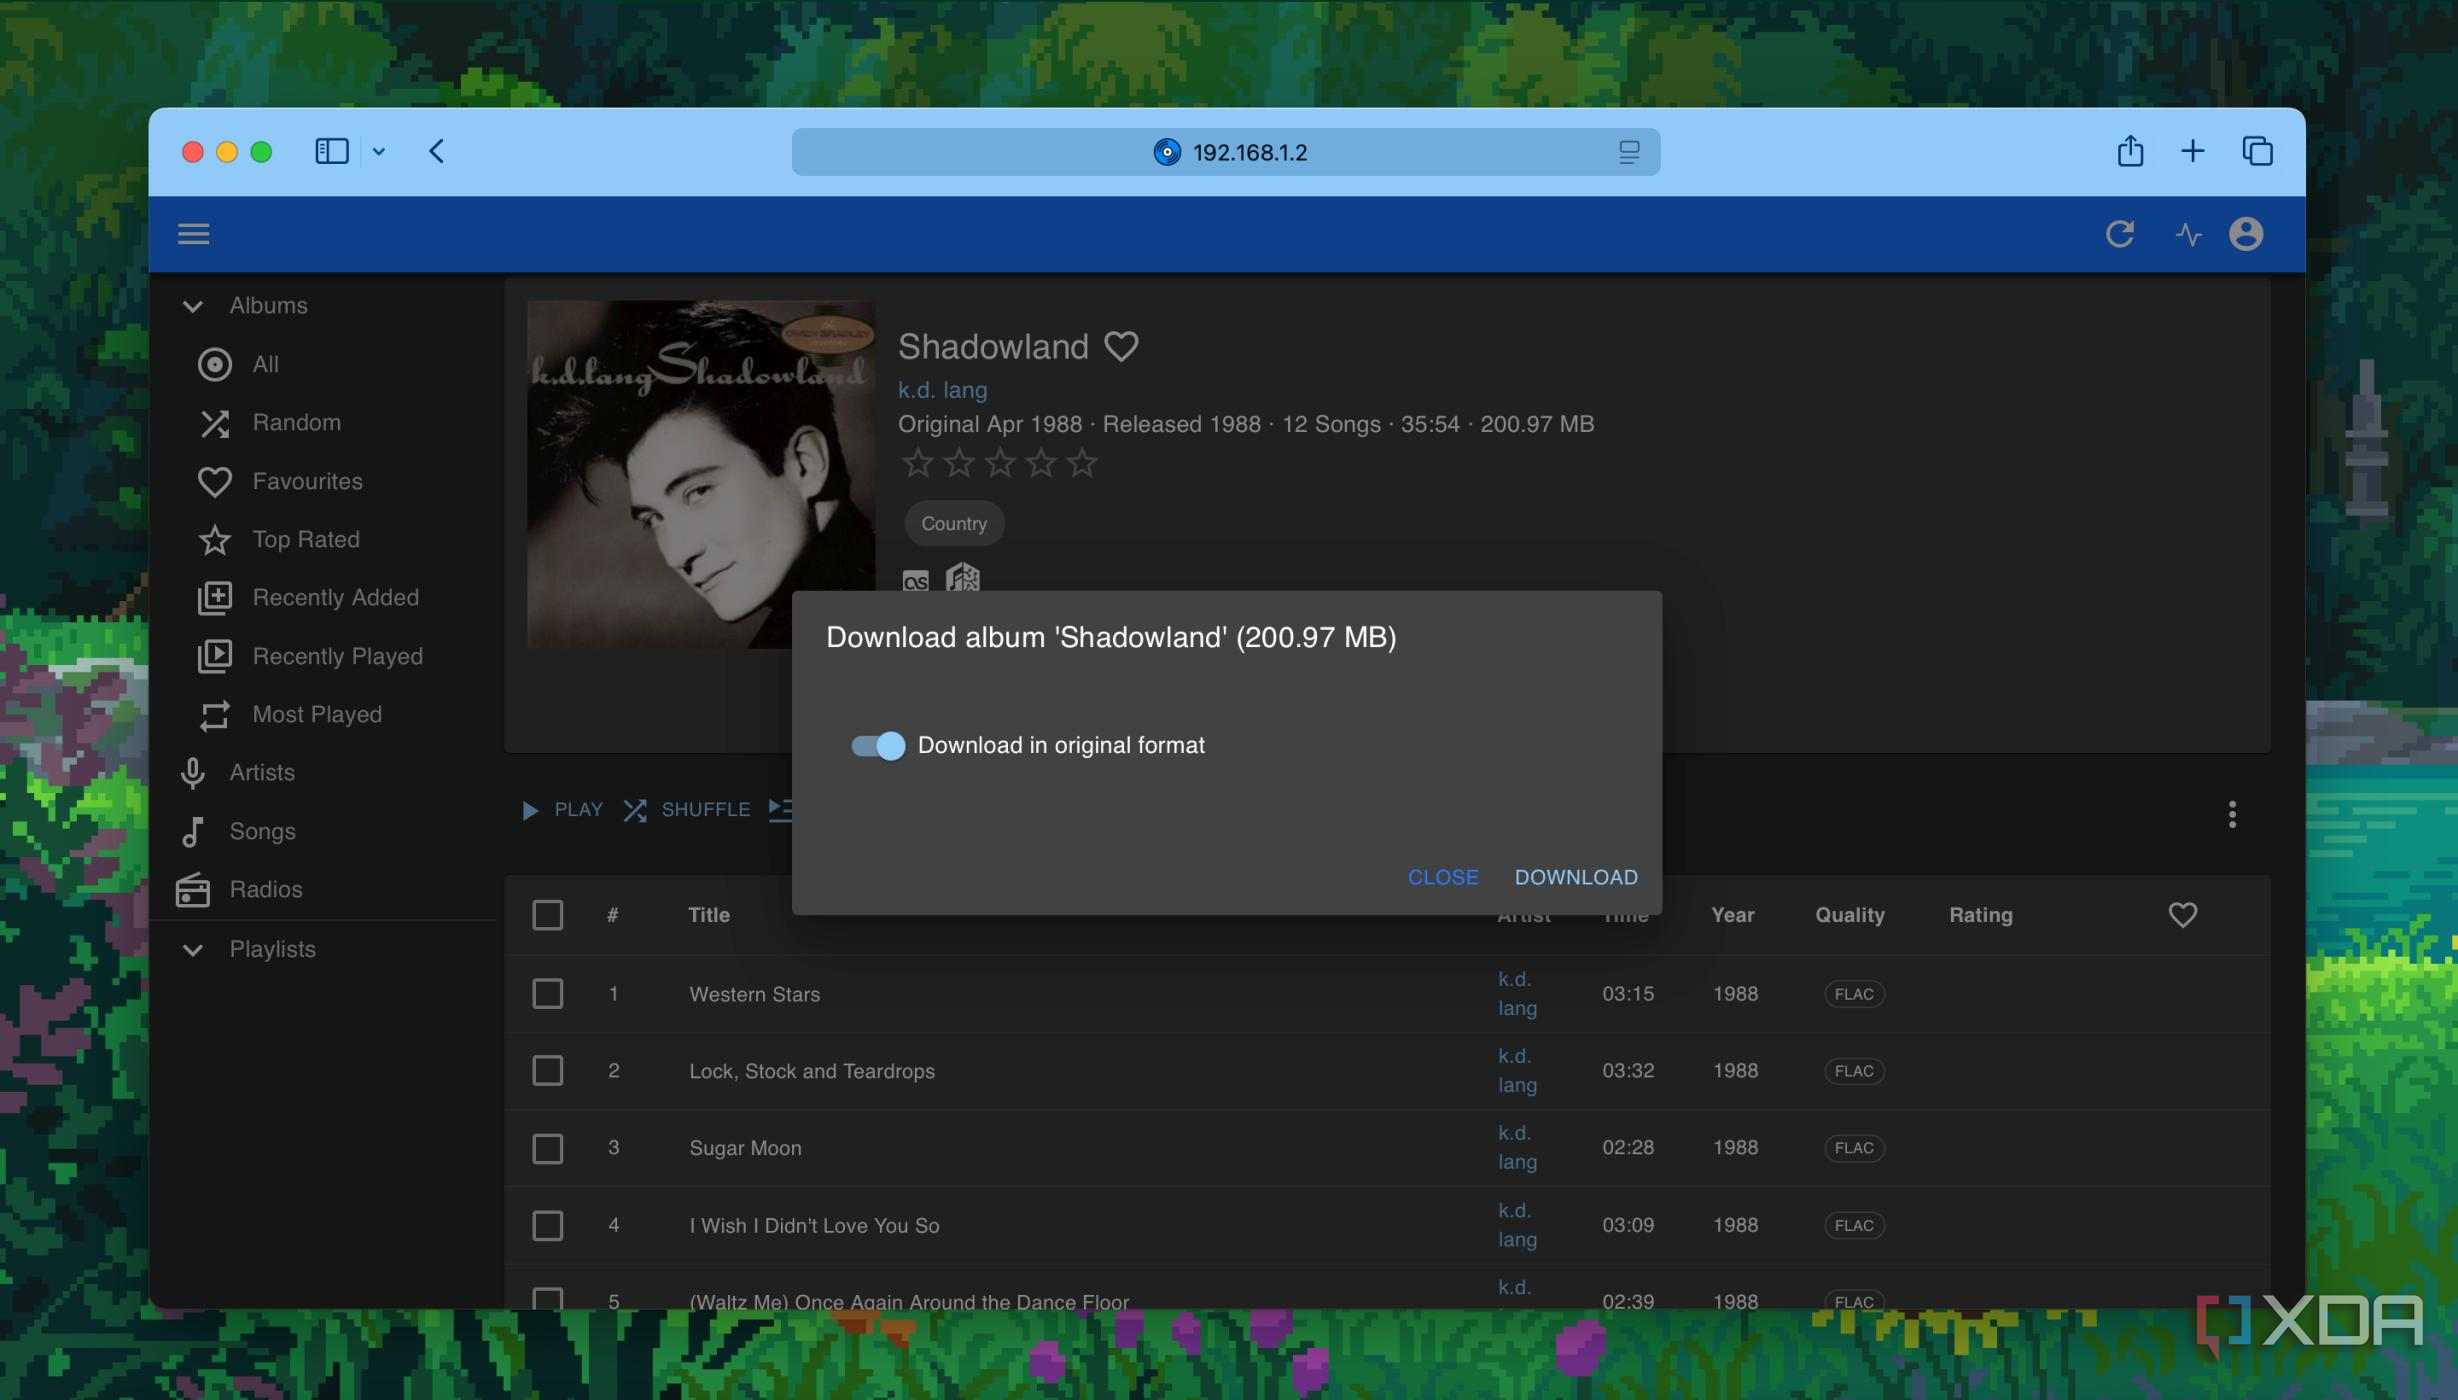The width and height of the screenshot is (2458, 1400).
Task: Go back in Safari
Action: coord(436,151)
